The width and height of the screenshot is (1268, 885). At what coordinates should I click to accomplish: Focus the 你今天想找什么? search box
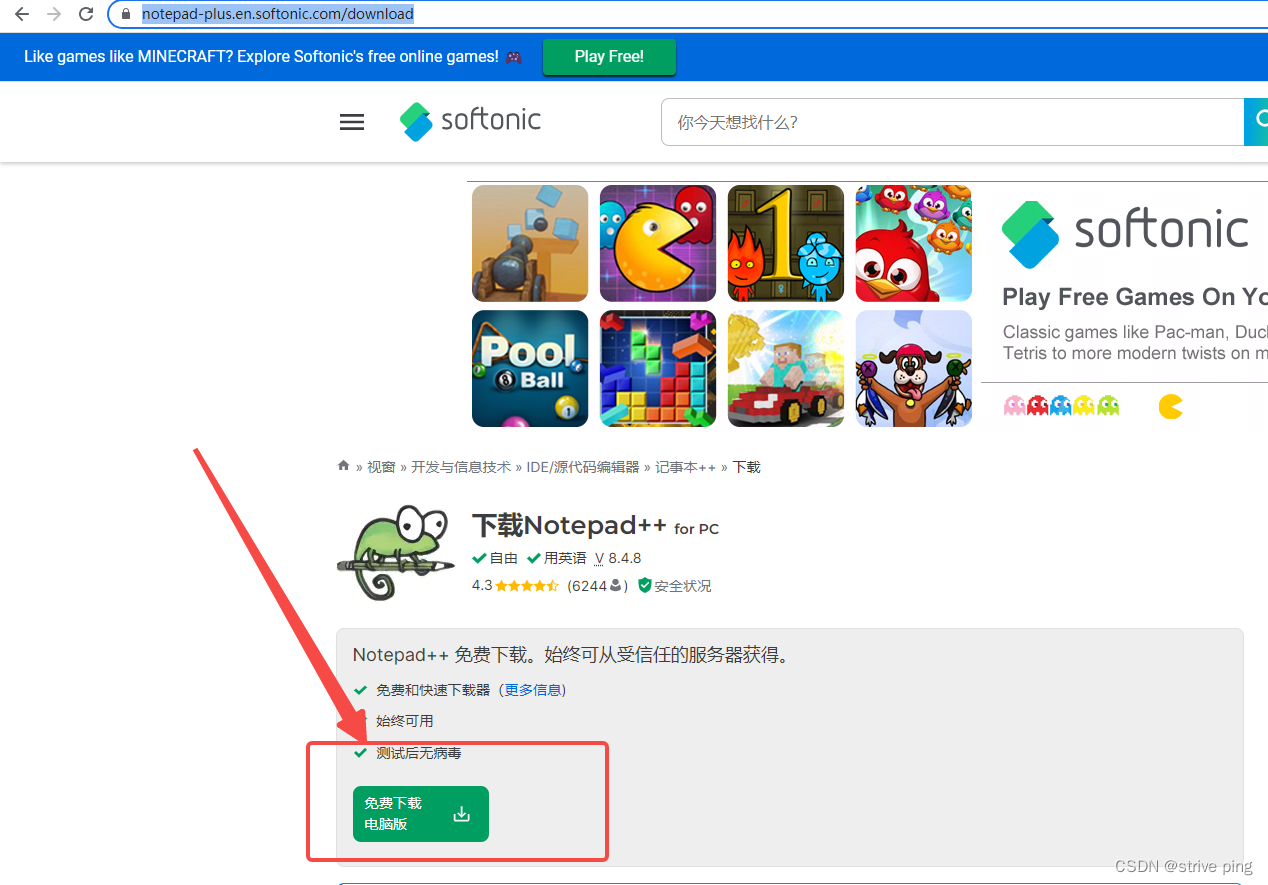[x=952, y=122]
